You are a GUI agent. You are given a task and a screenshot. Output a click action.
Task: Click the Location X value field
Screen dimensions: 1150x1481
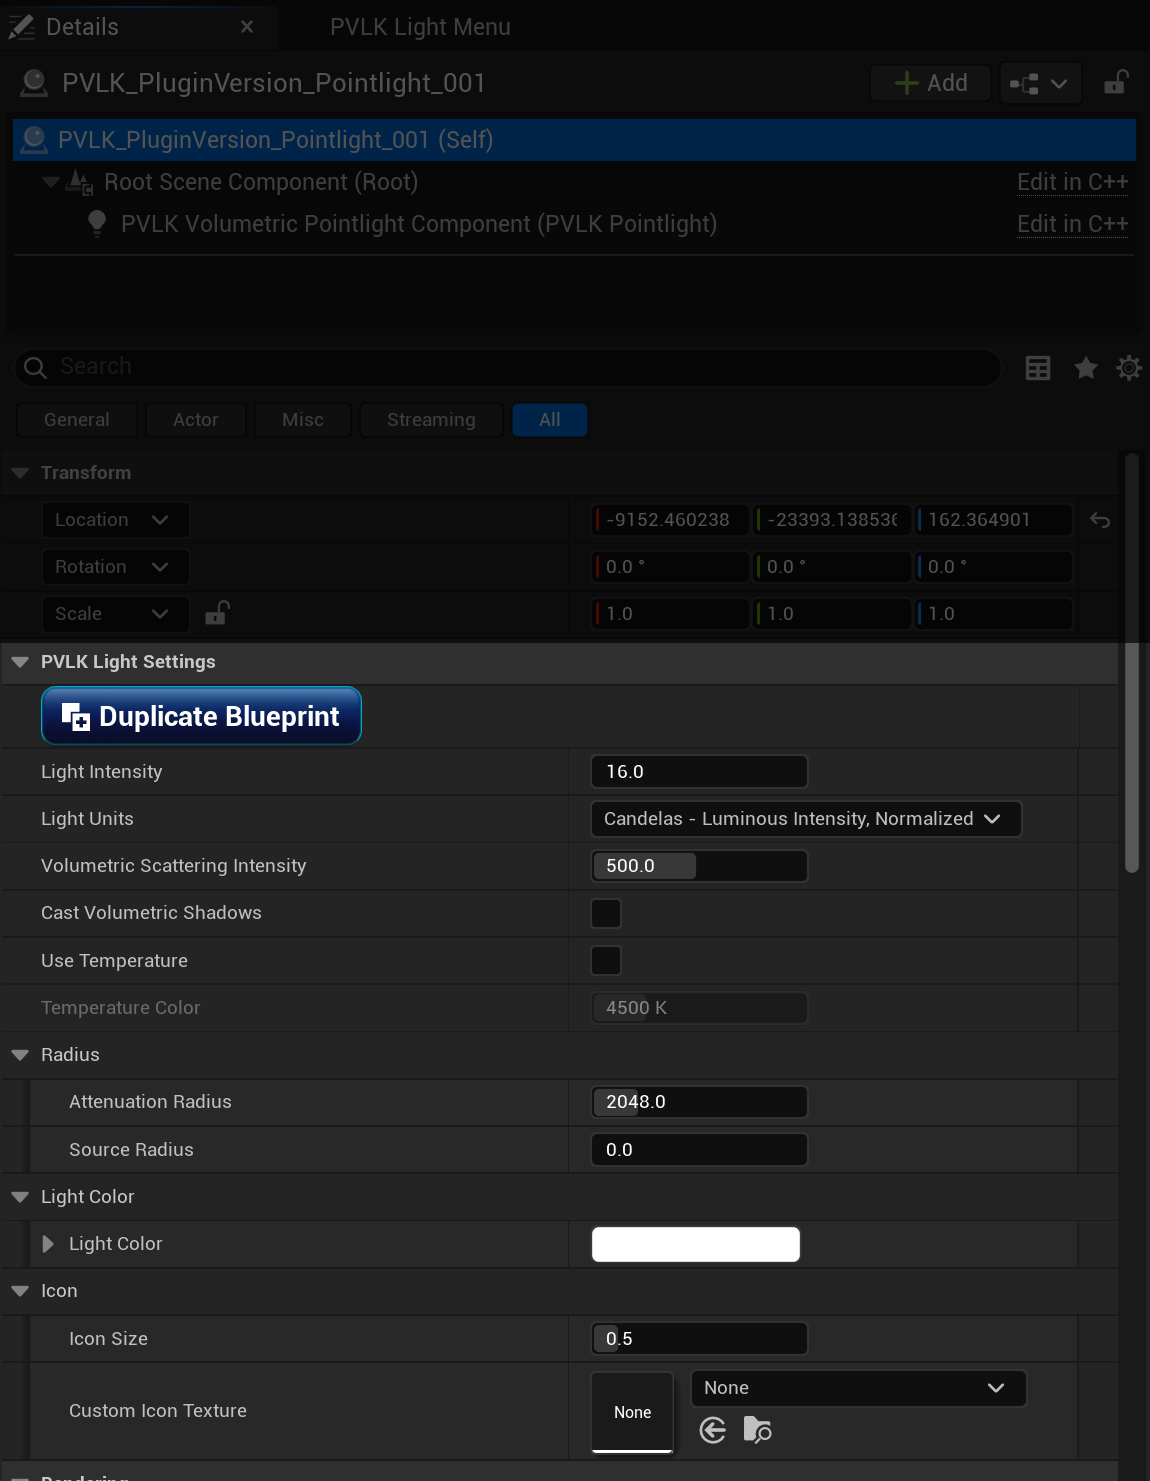(x=671, y=520)
